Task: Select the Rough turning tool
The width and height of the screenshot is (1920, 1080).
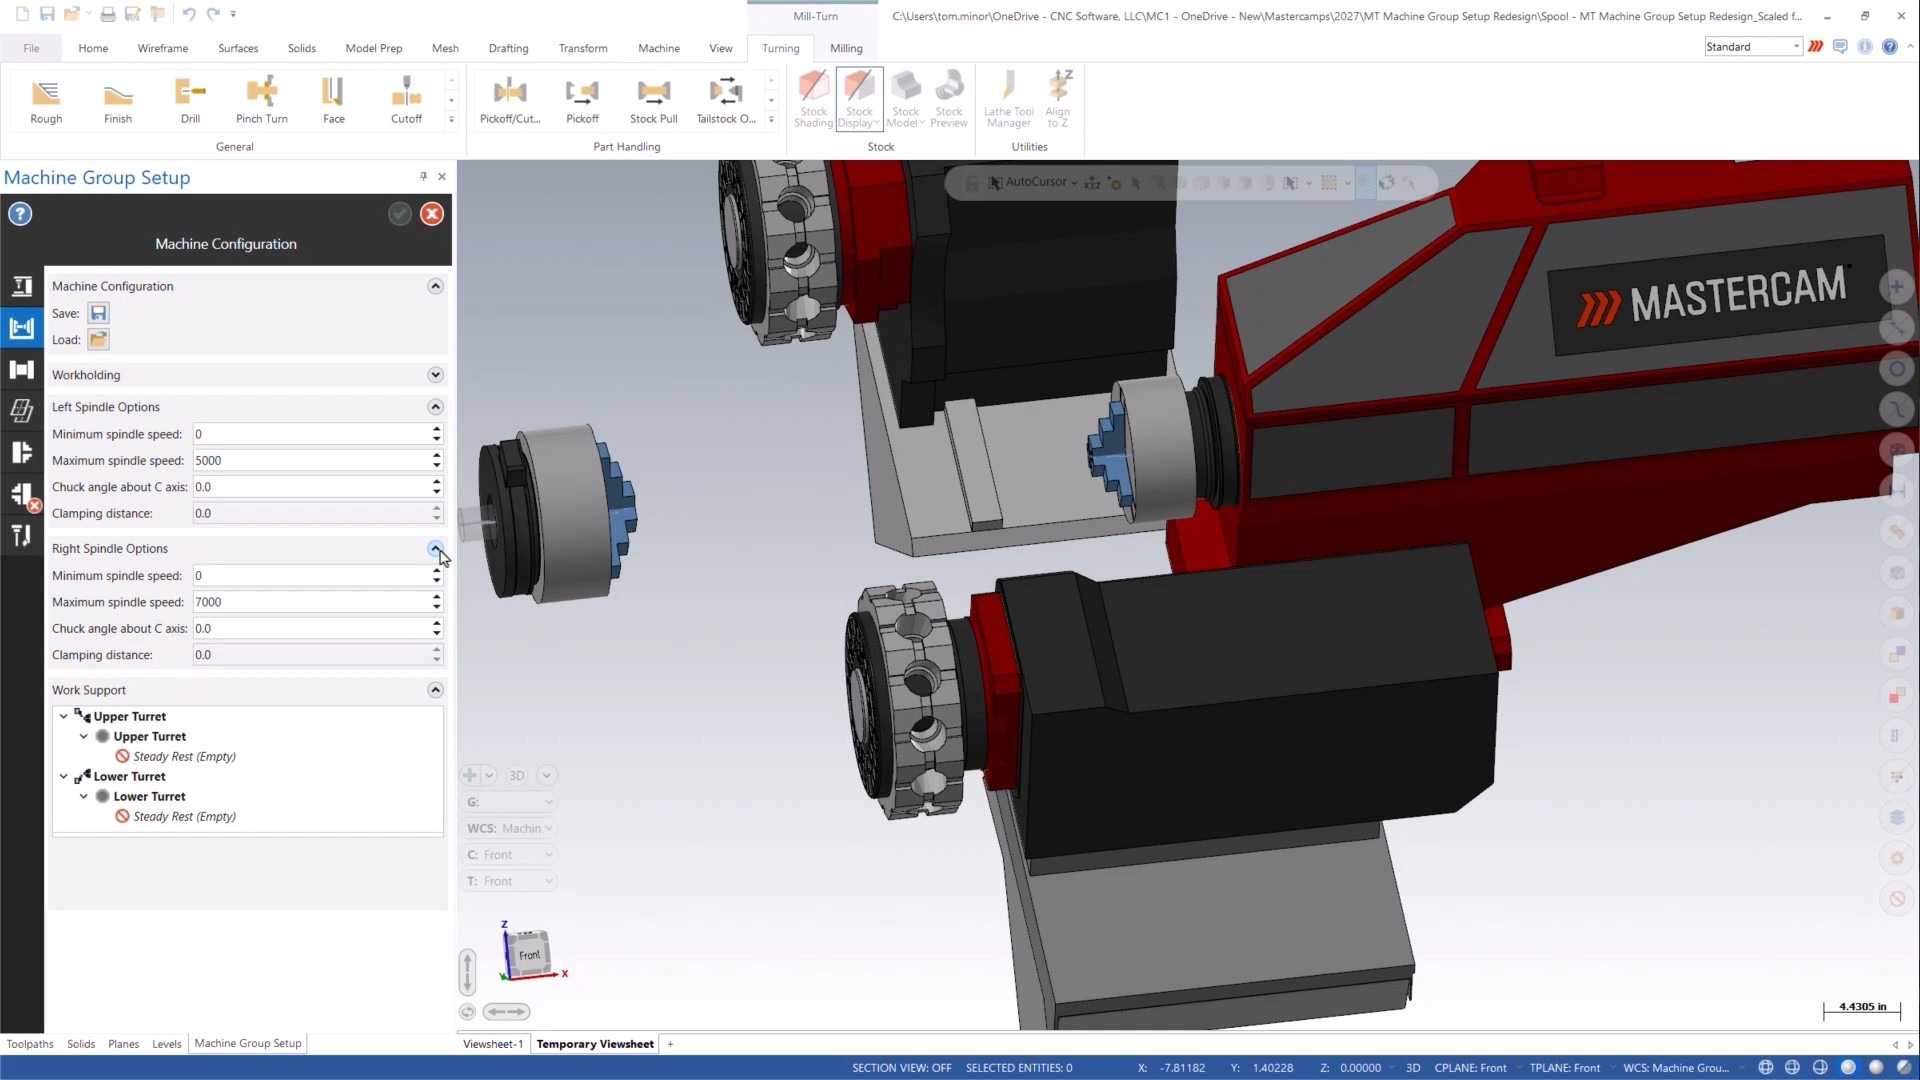Action: [46, 101]
